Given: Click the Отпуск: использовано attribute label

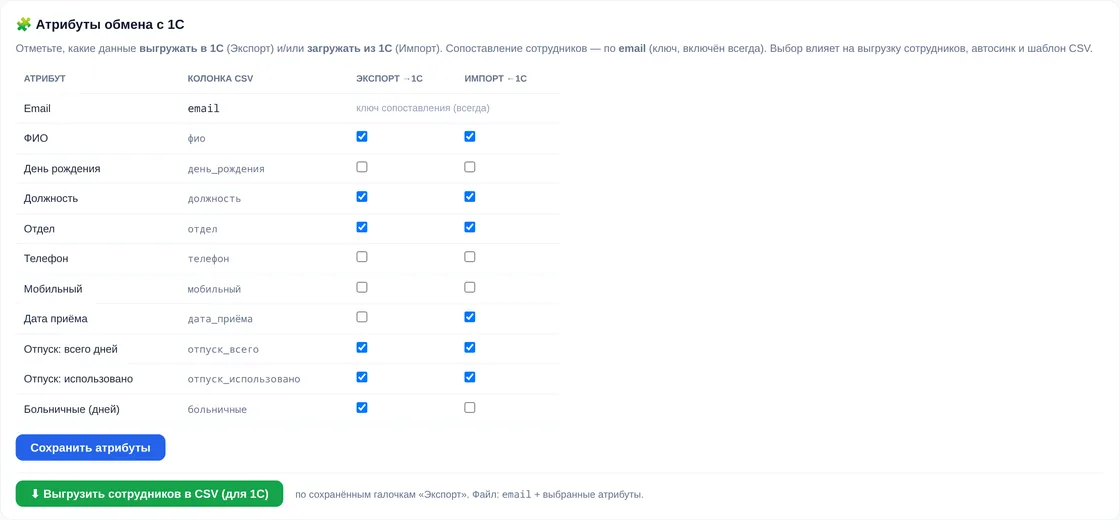Looking at the screenshot, I should [78, 379].
